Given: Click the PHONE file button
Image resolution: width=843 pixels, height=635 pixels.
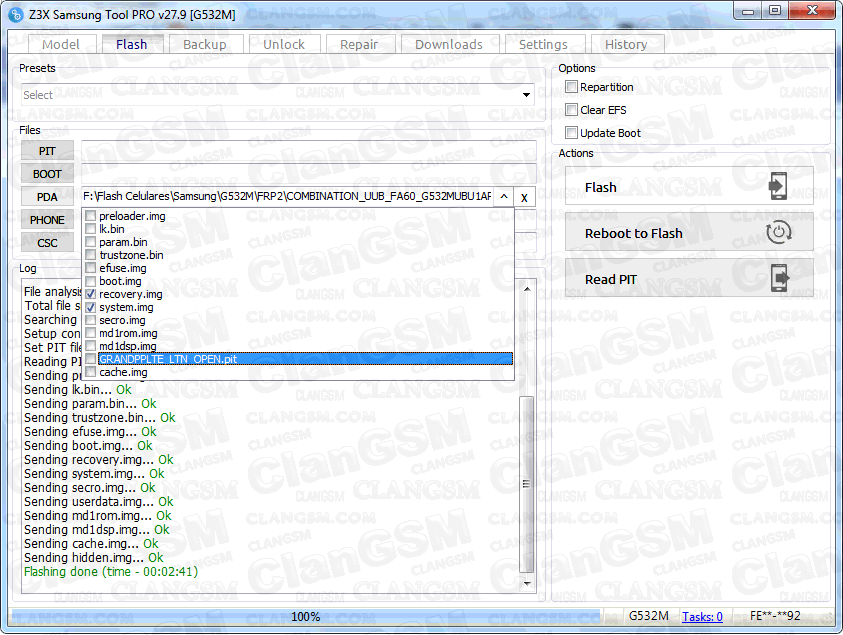Looking at the screenshot, I should [47, 220].
